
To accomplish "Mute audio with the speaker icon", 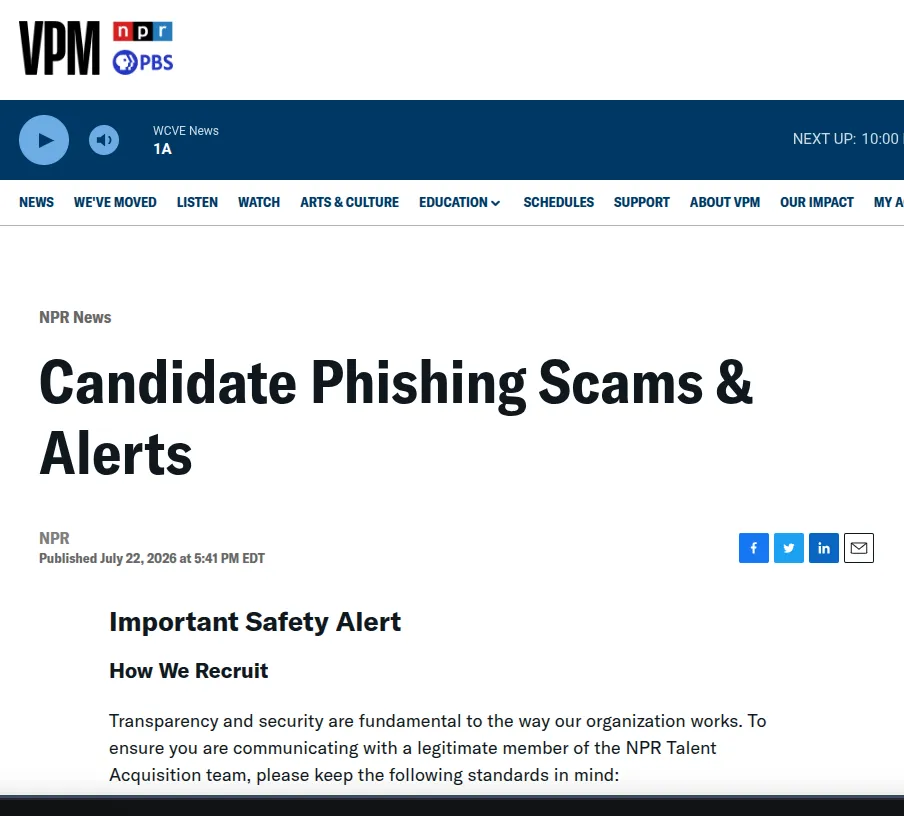I will tap(104, 140).
